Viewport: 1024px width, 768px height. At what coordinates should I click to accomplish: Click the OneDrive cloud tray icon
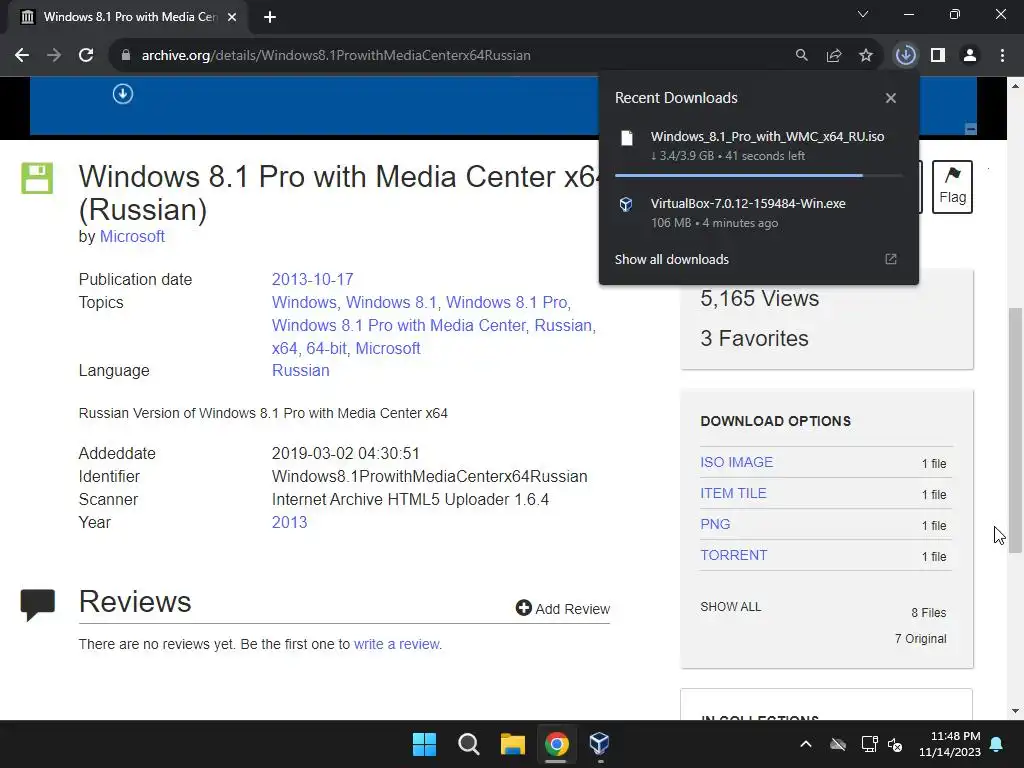coord(838,744)
